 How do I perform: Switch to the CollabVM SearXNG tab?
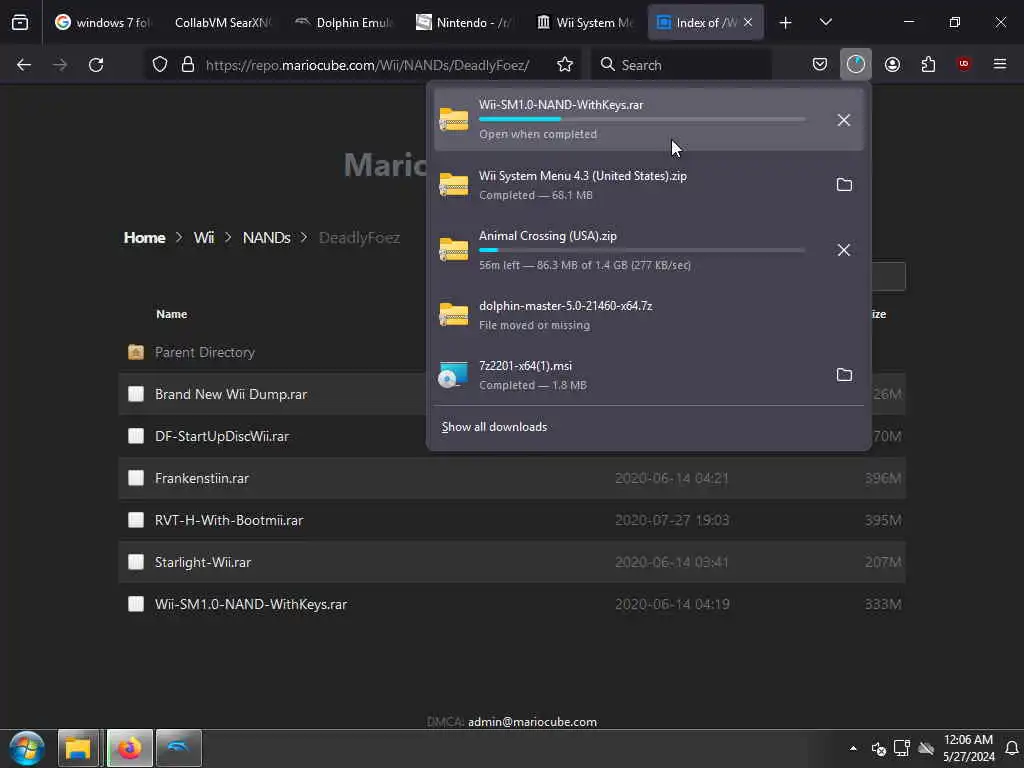pyautogui.click(x=222, y=22)
